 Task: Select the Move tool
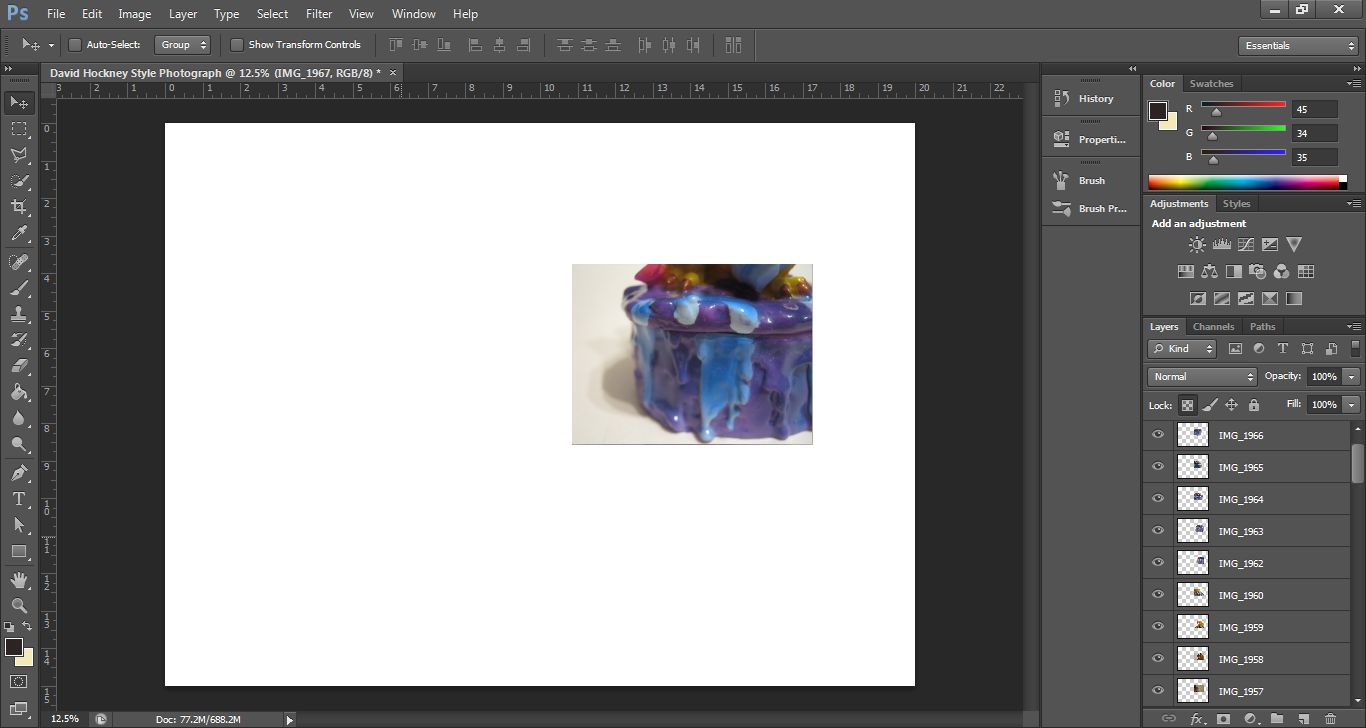click(x=19, y=102)
